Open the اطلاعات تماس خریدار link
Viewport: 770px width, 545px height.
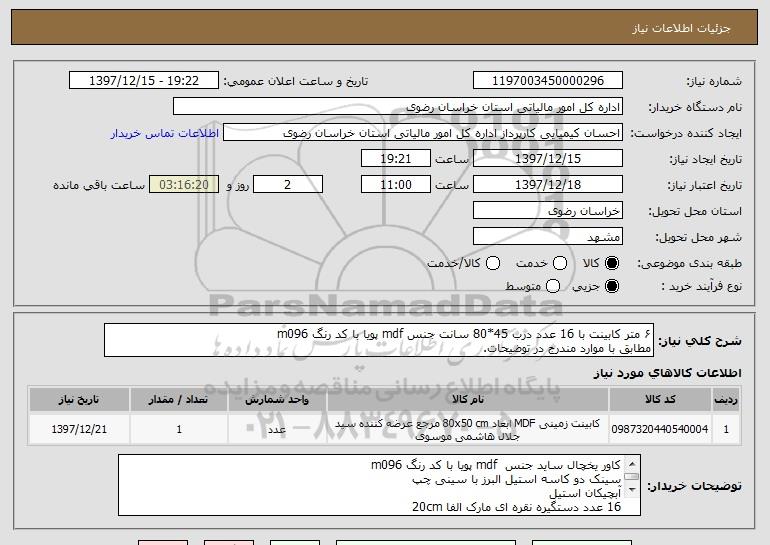[165, 134]
